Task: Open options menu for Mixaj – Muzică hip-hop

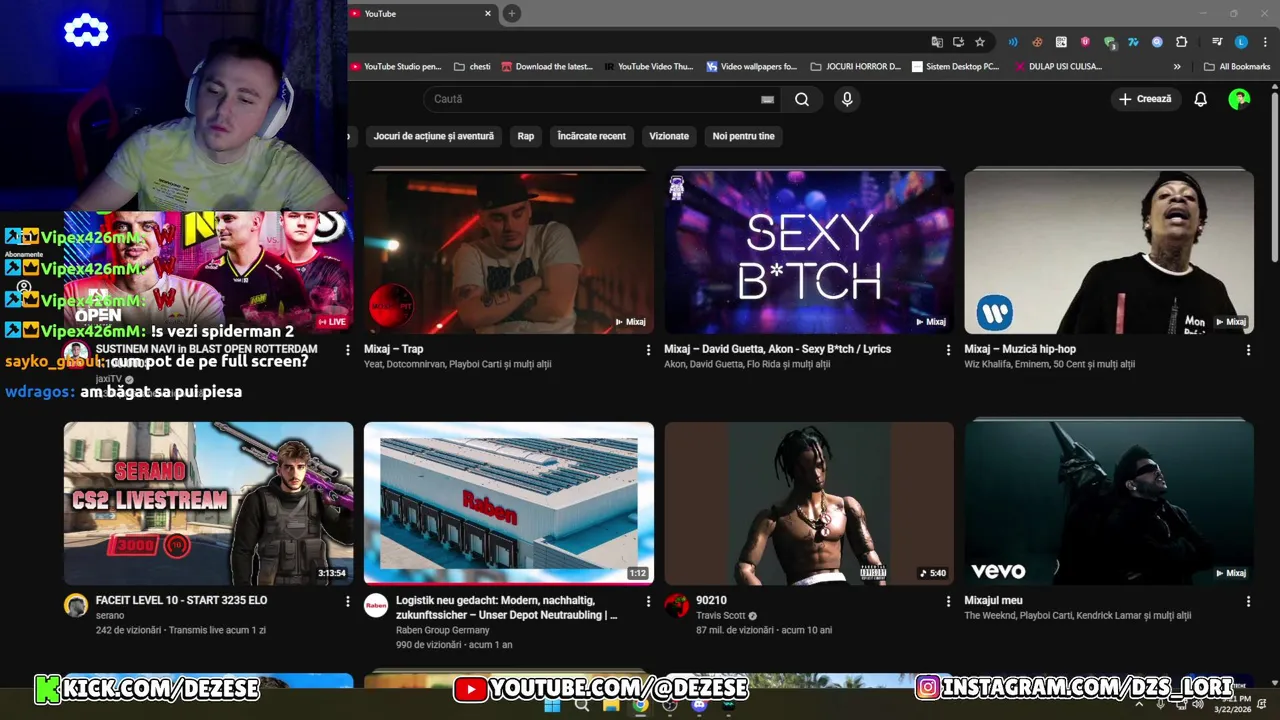Action: [1248, 350]
